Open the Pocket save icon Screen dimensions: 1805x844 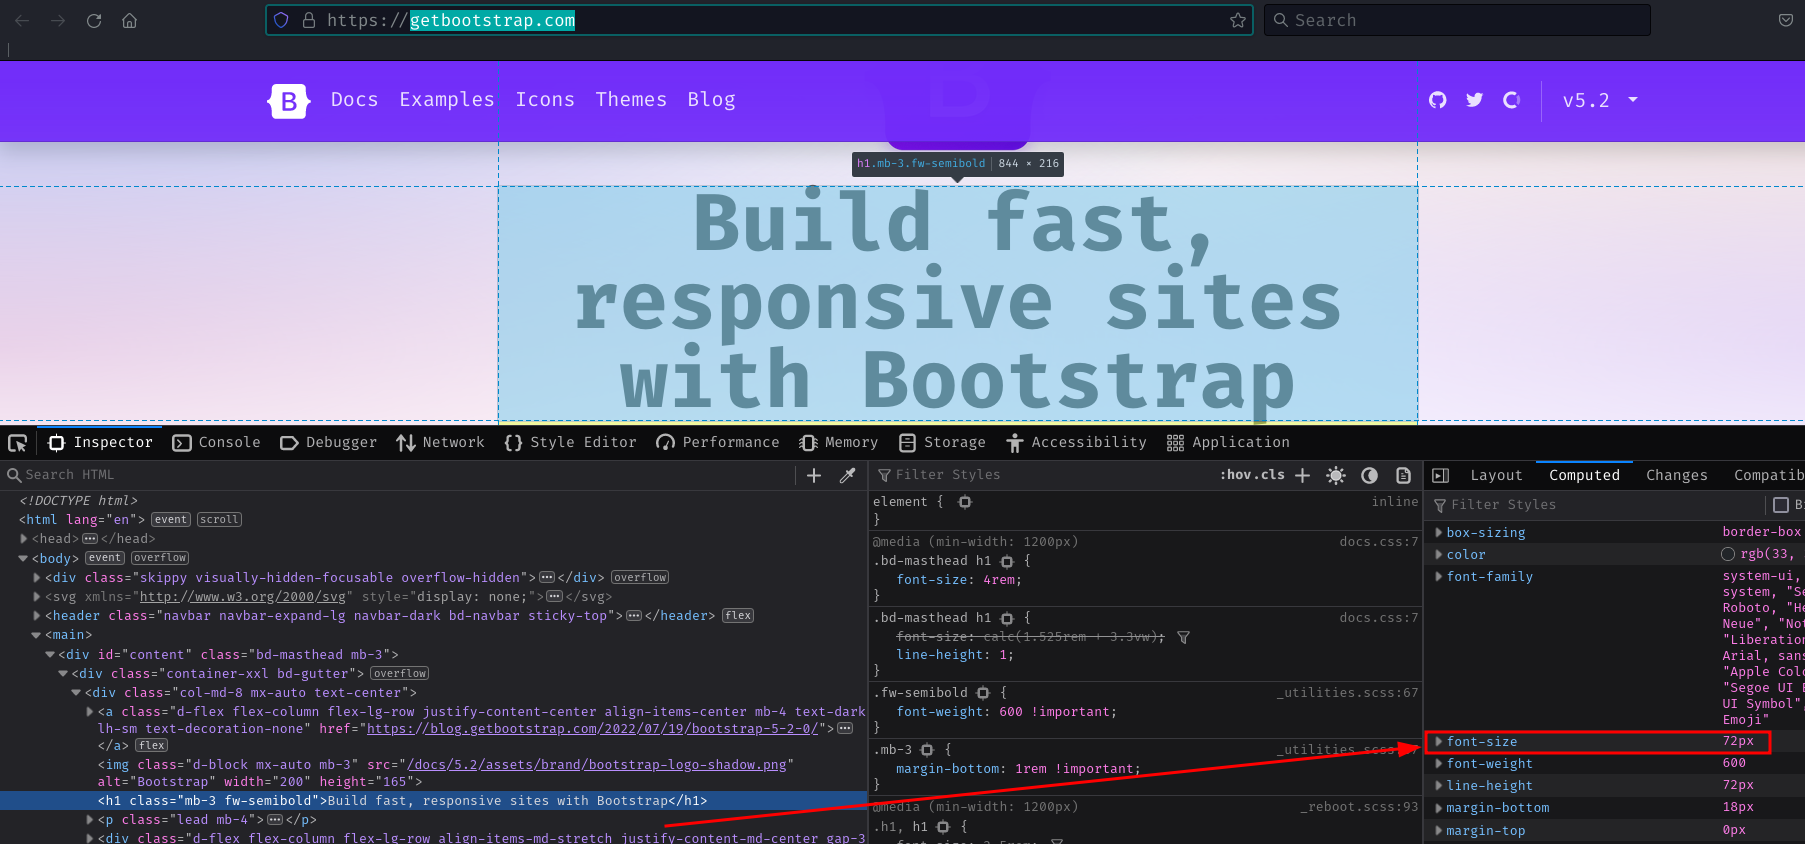pos(1786,20)
